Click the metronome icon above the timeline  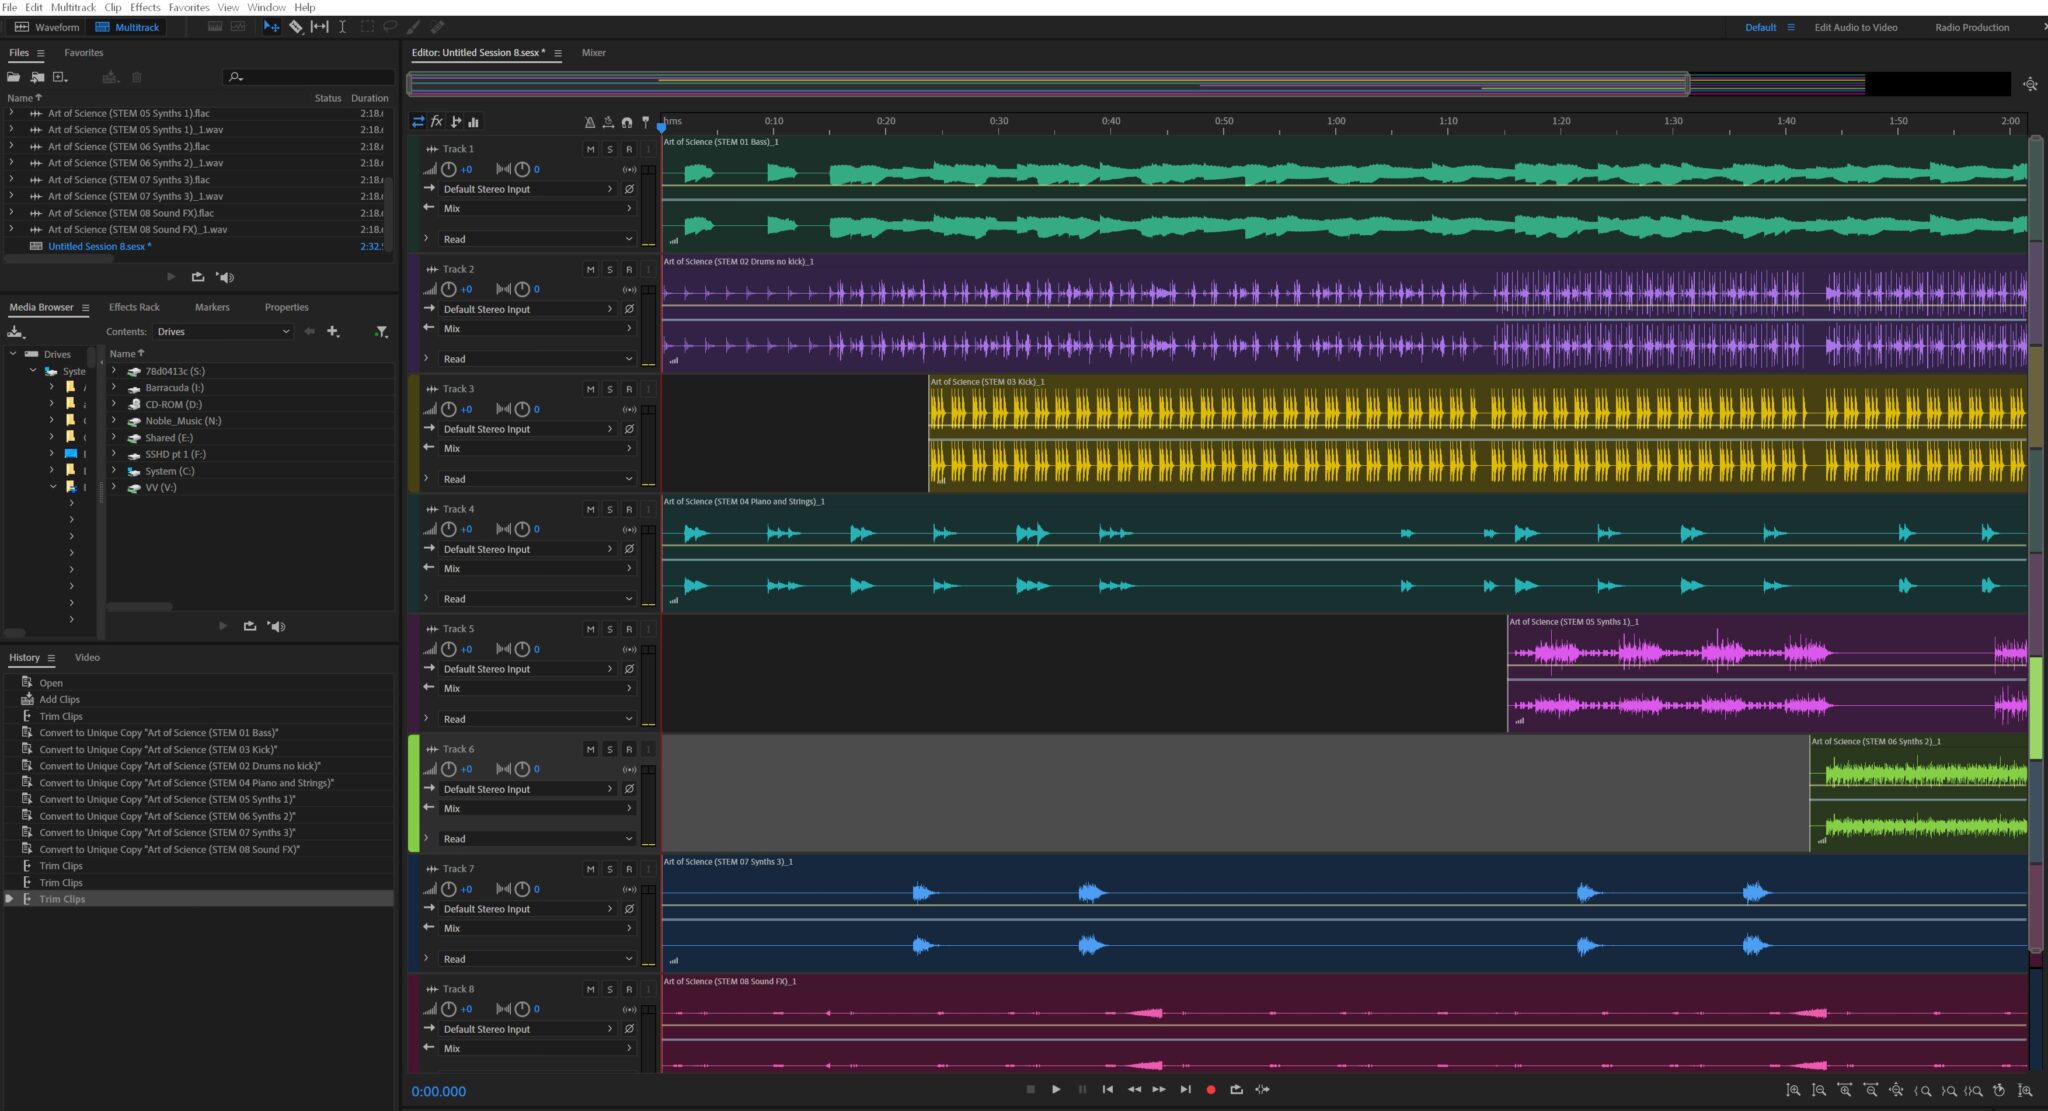590,121
